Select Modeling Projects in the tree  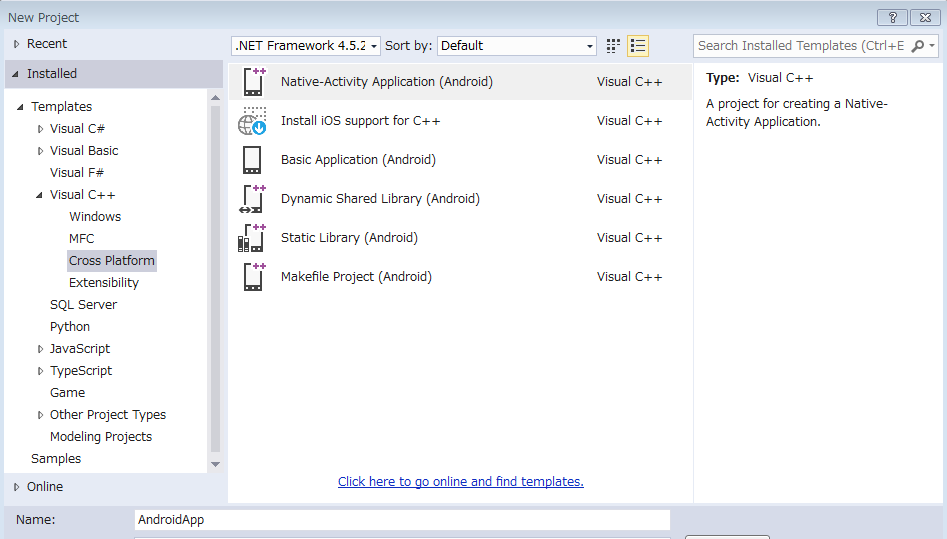pyautogui.click(x=101, y=437)
